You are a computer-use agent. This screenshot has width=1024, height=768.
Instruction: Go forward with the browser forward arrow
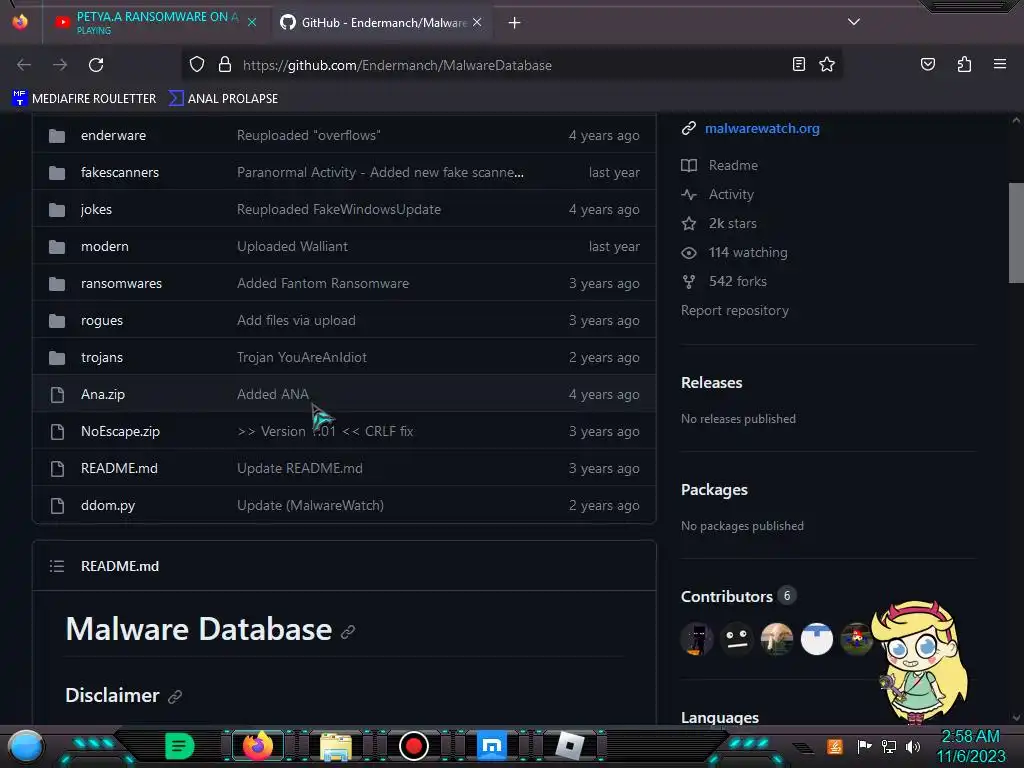point(60,65)
